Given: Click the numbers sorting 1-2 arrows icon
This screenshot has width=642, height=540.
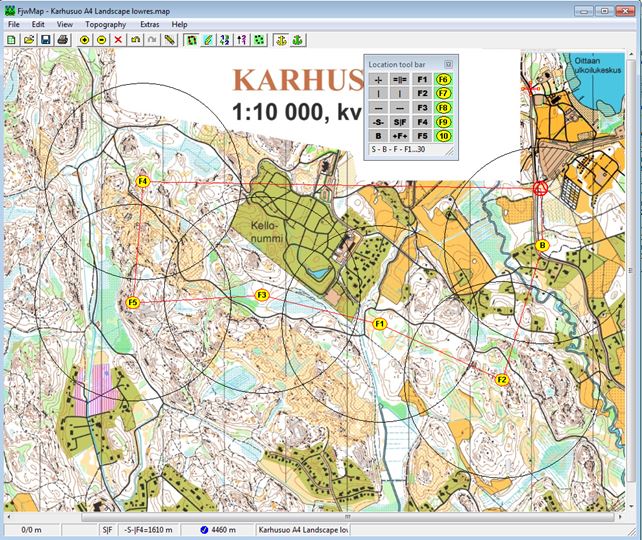Looking at the screenshot, I should click(225, 40).
